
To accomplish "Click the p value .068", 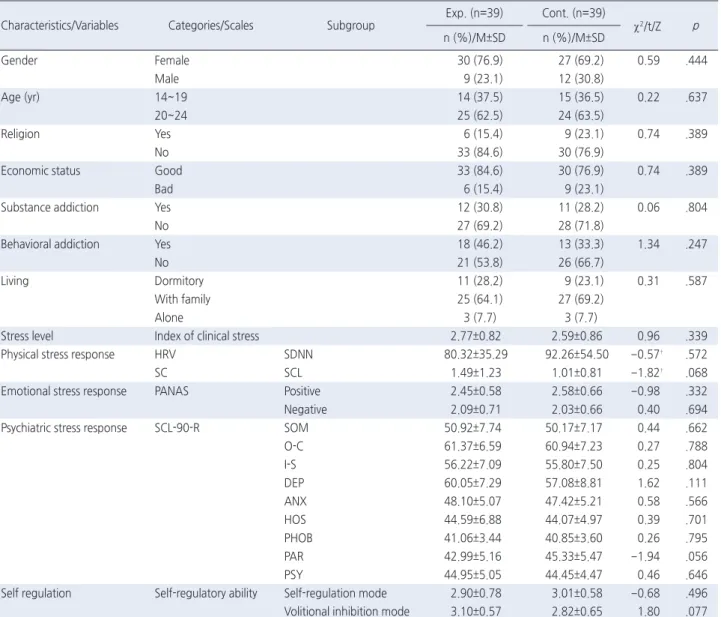I will point(696,373).
